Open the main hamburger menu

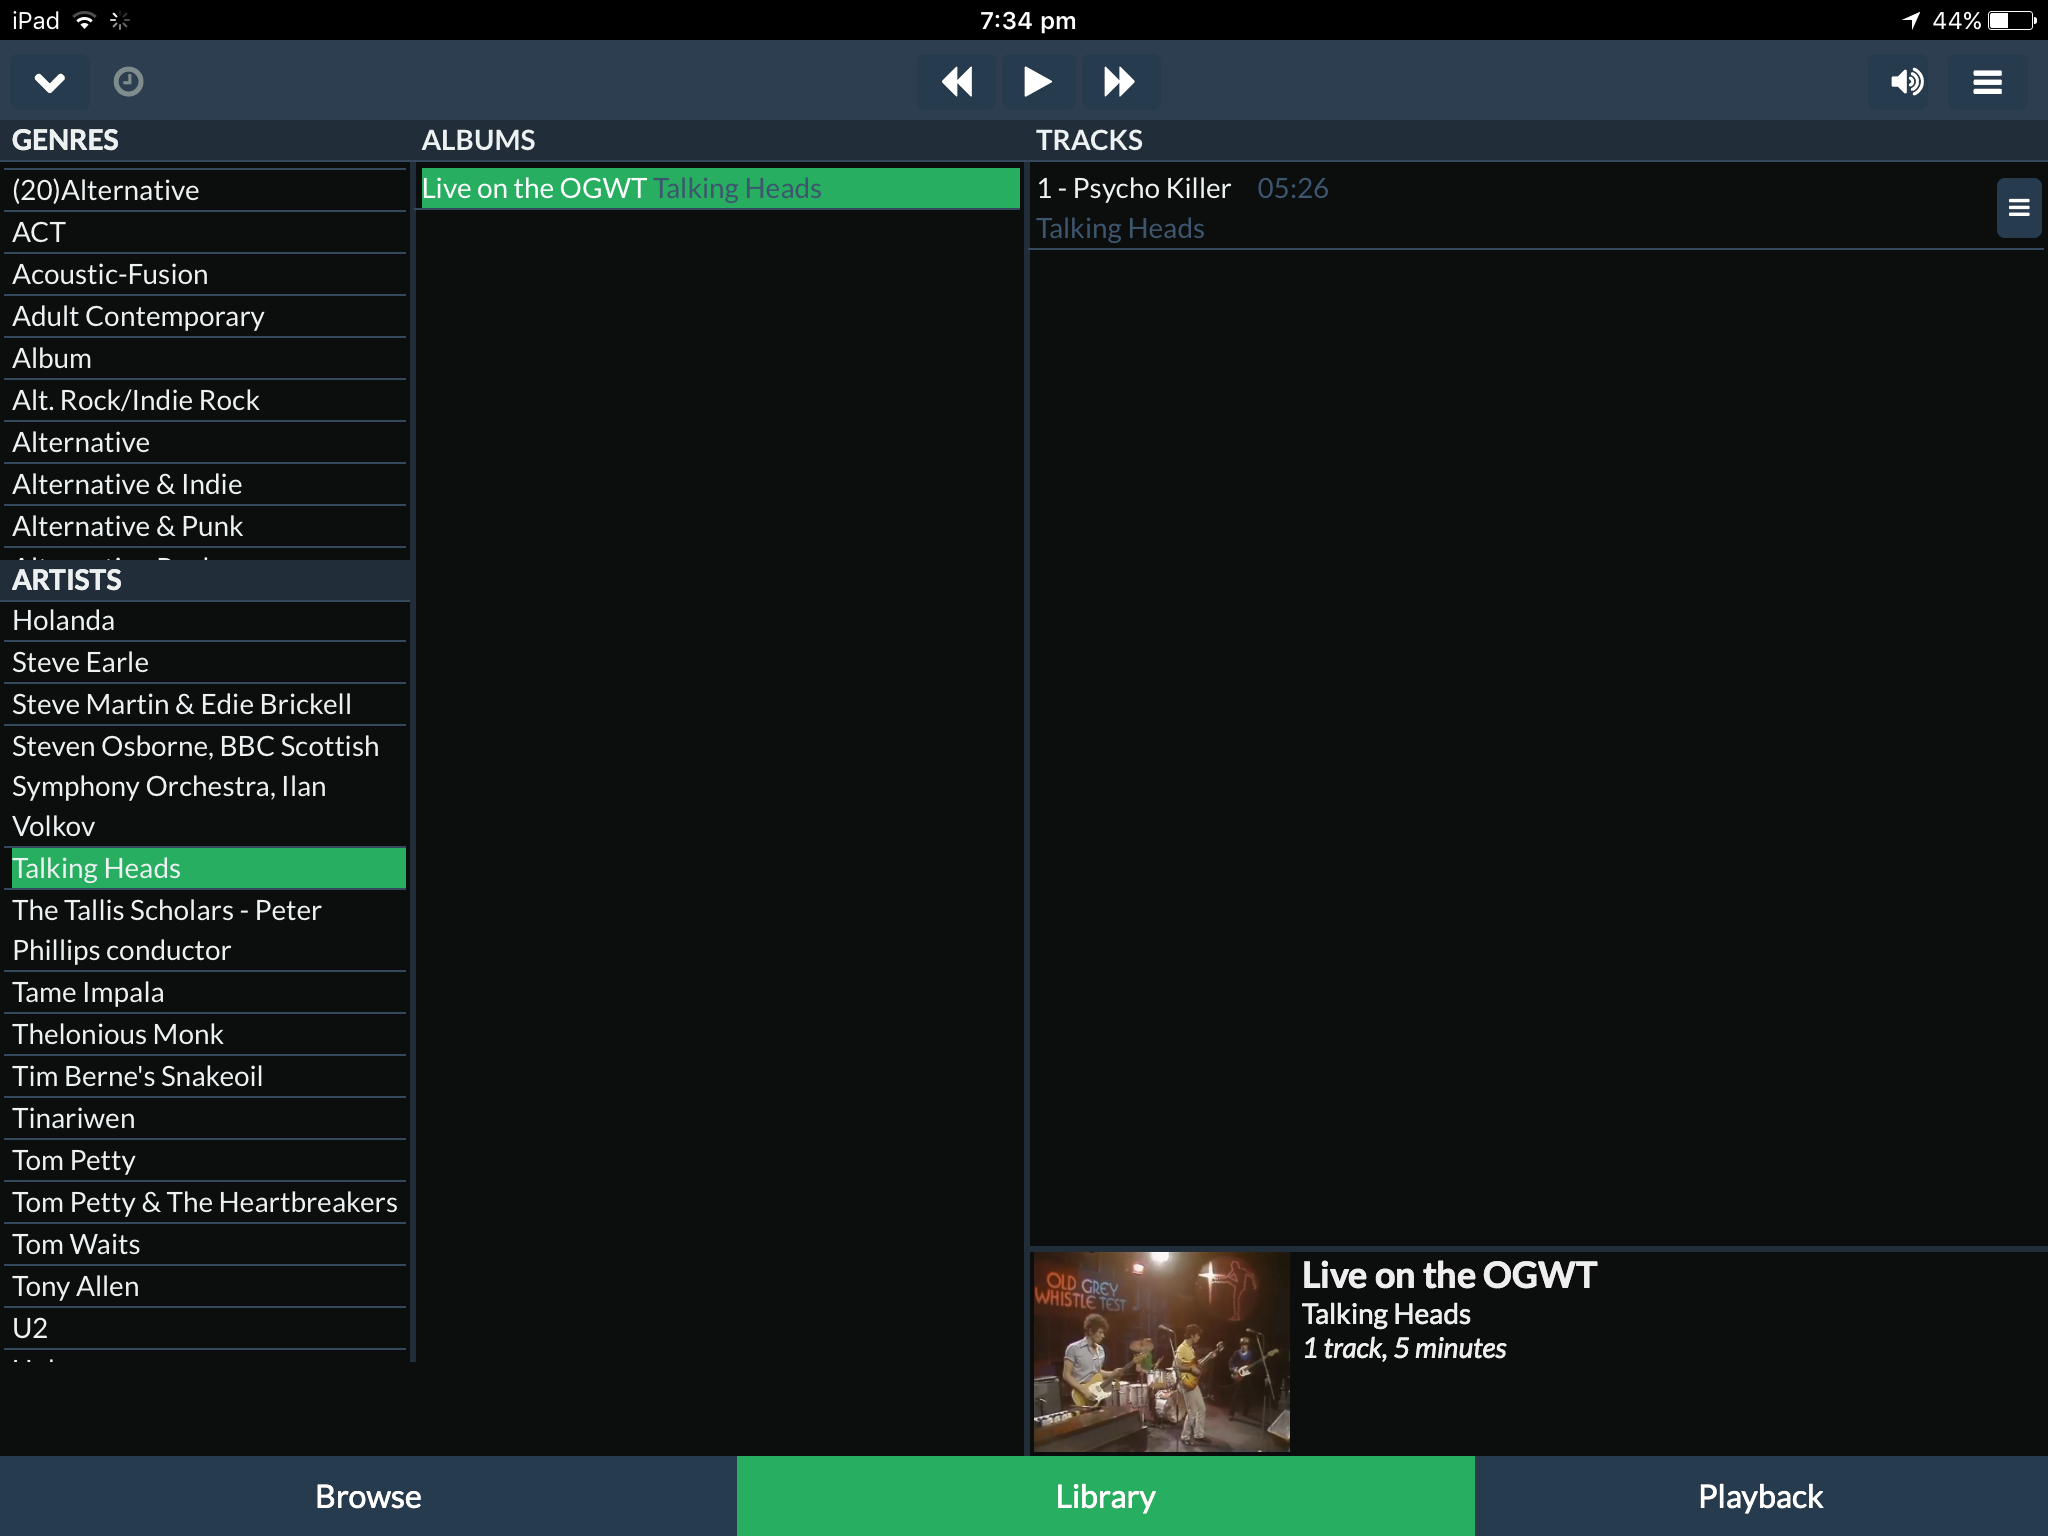[x=1987, y=82]
